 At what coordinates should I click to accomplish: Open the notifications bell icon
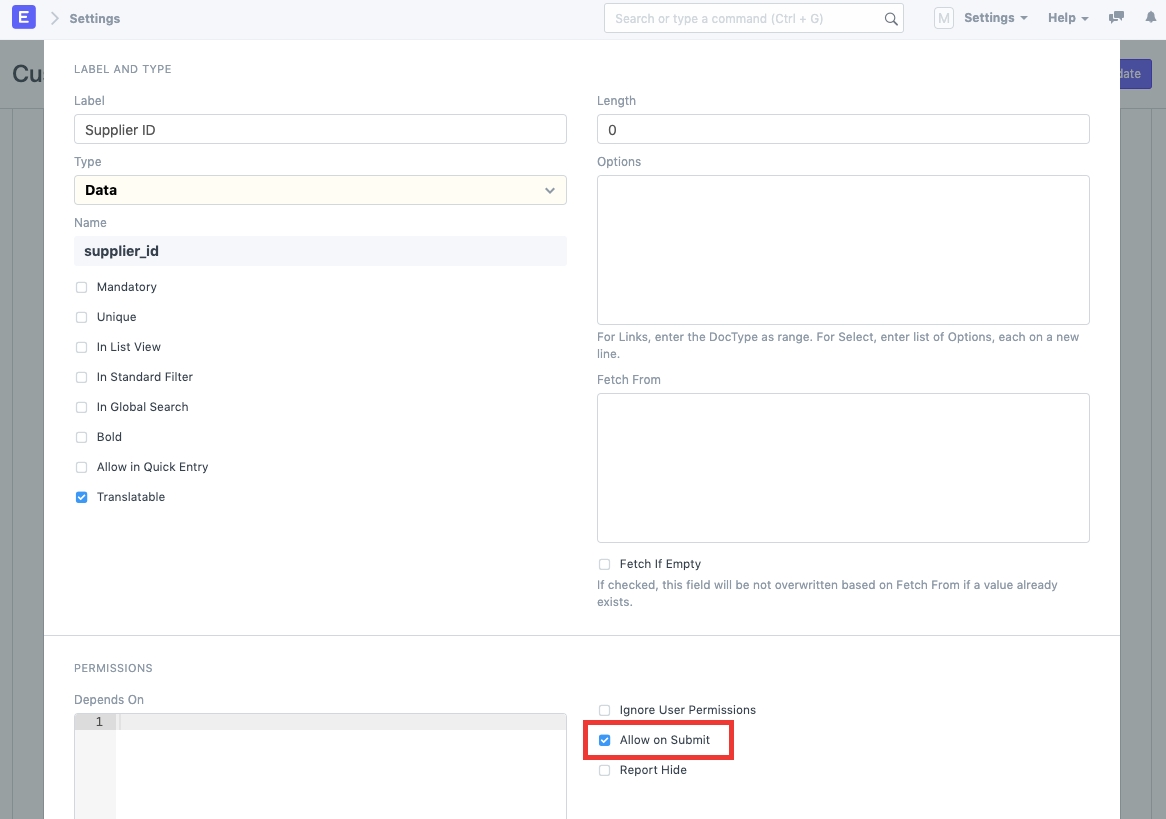(1150, 18)
